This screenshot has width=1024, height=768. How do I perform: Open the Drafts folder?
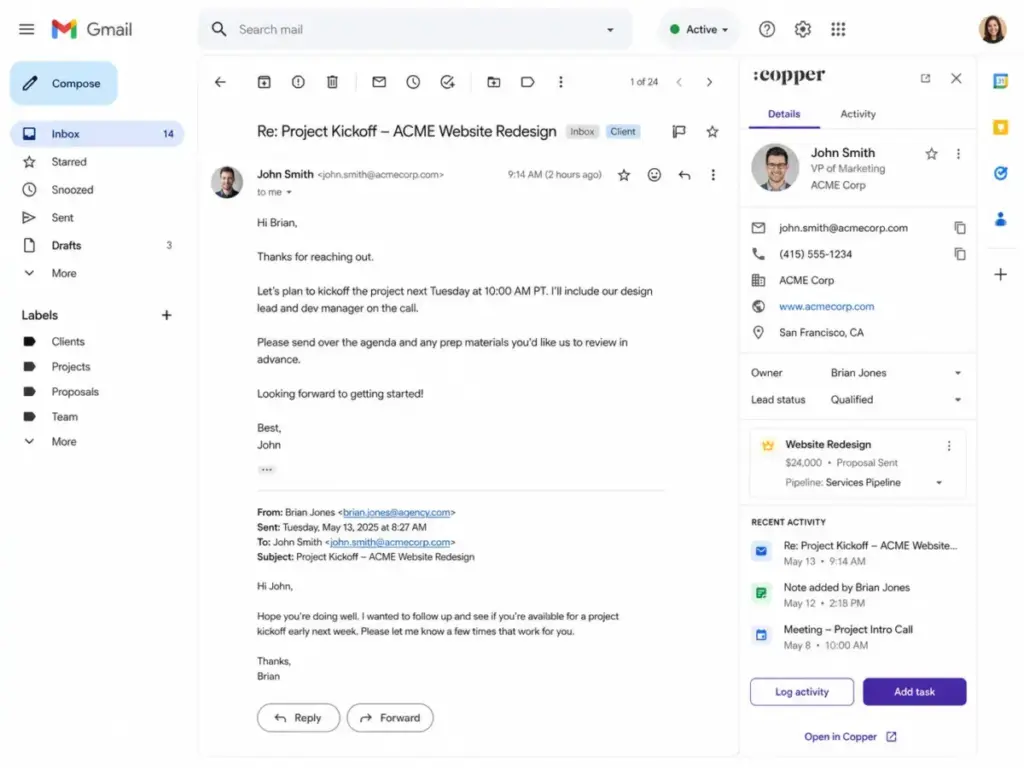[x=97, y=246]
